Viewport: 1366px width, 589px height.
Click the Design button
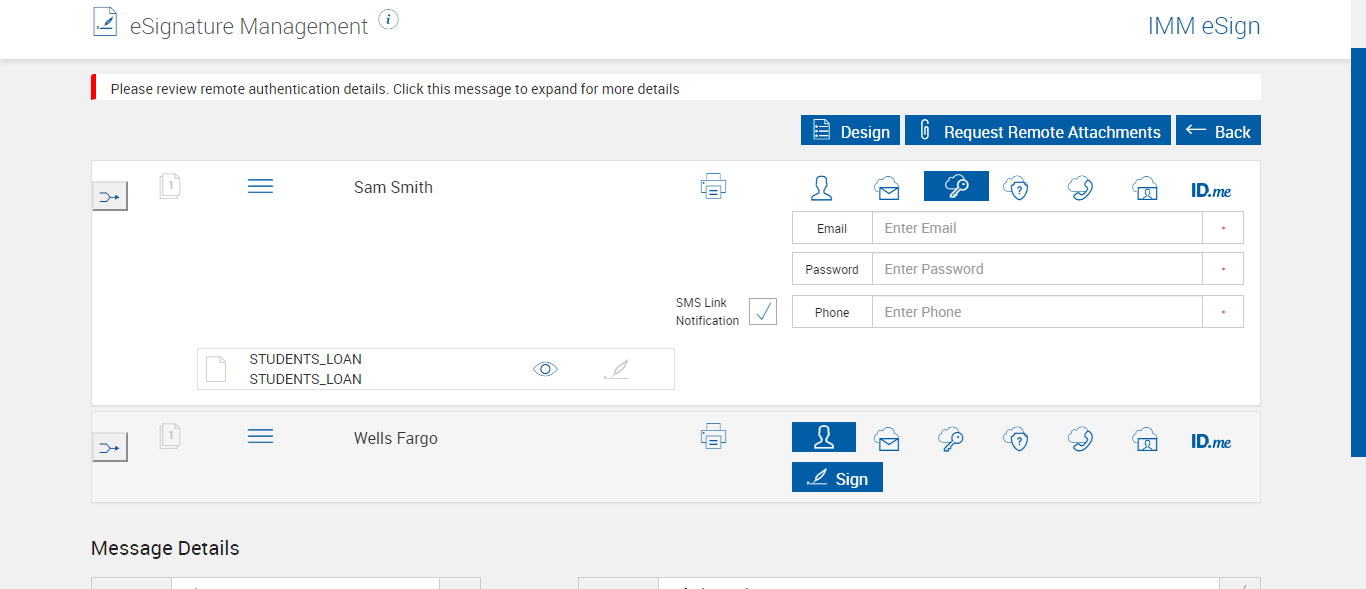850,131
